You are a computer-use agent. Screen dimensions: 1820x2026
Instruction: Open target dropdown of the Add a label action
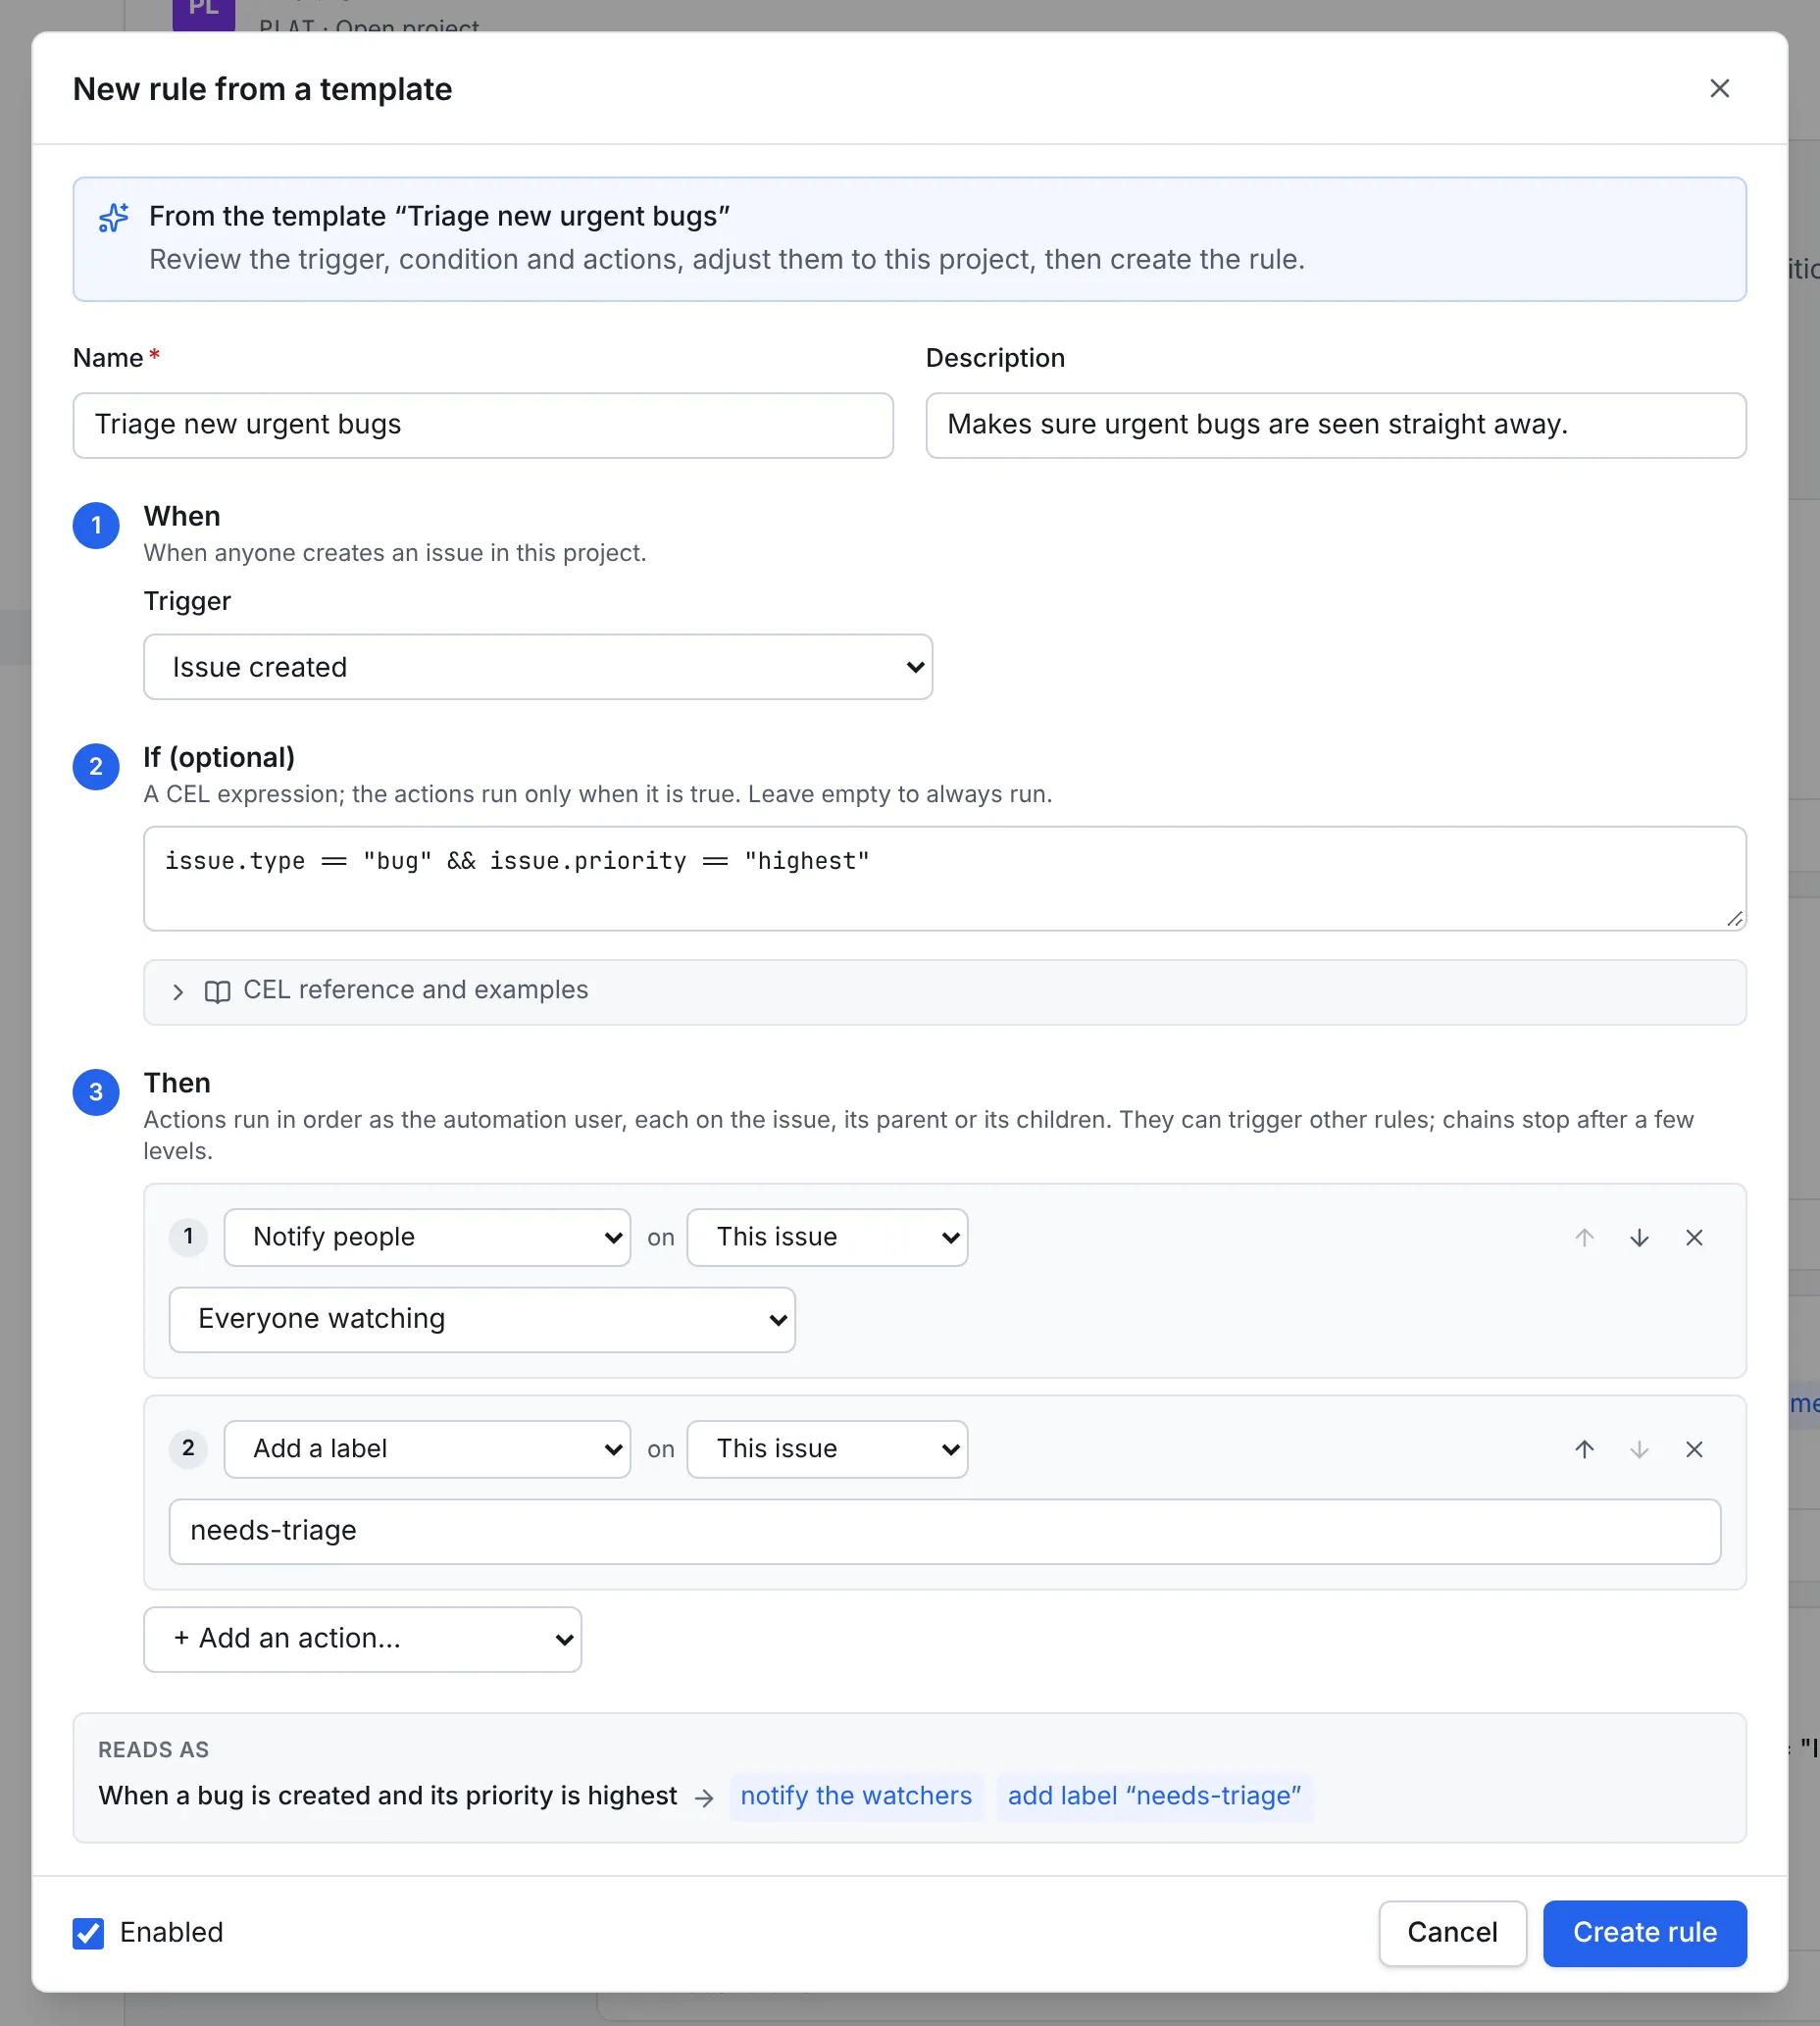[827, 1450]
